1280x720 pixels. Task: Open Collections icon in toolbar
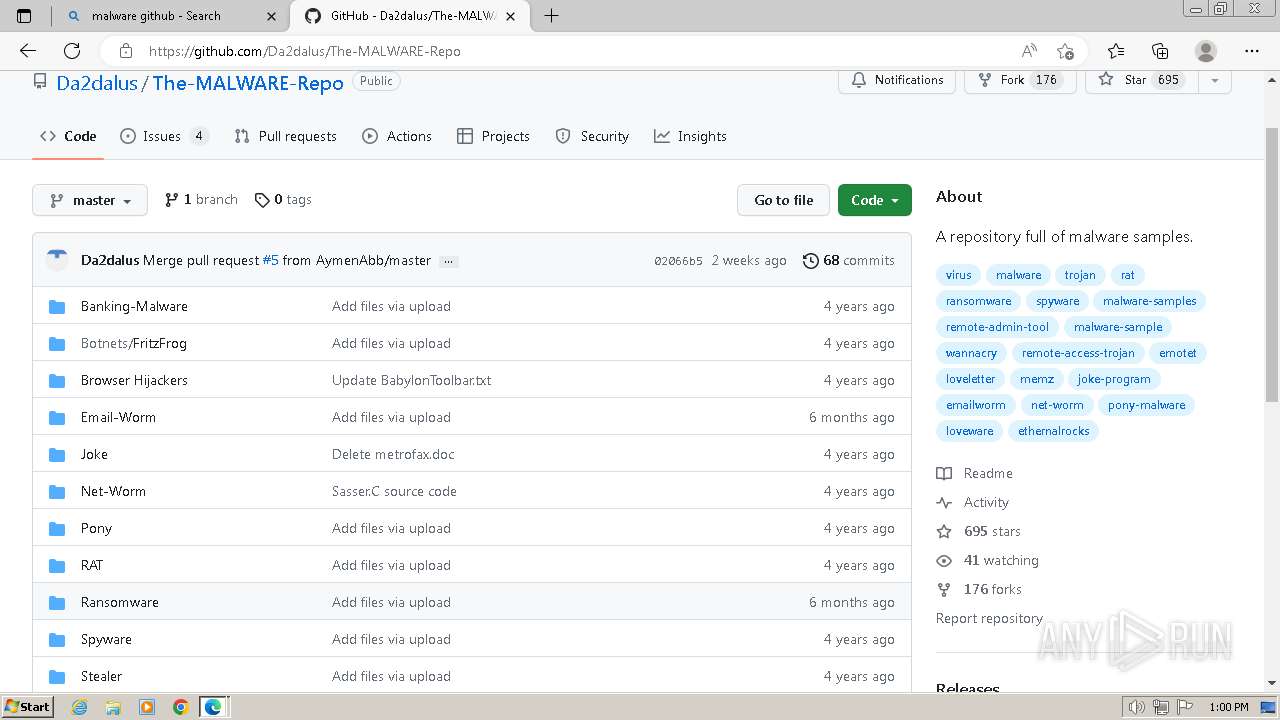[1160, 51]
